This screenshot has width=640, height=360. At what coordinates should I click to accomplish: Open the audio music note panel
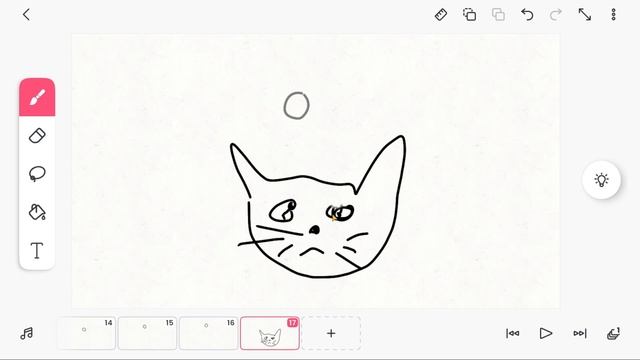(27, 333)
